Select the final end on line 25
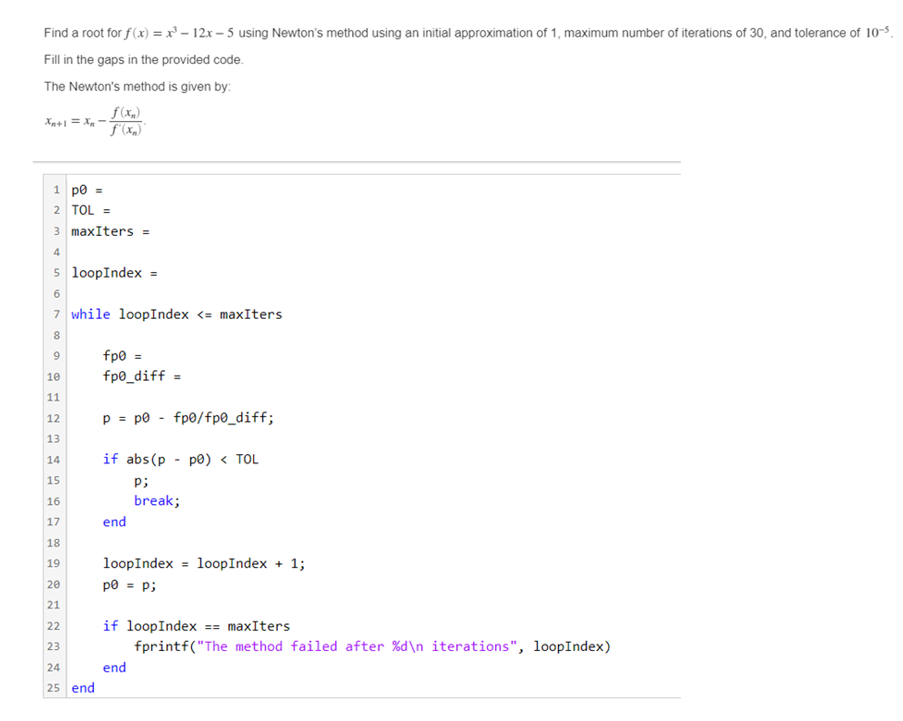The height and width of the screenshot is (721, 903). click(x=82, y=687)
